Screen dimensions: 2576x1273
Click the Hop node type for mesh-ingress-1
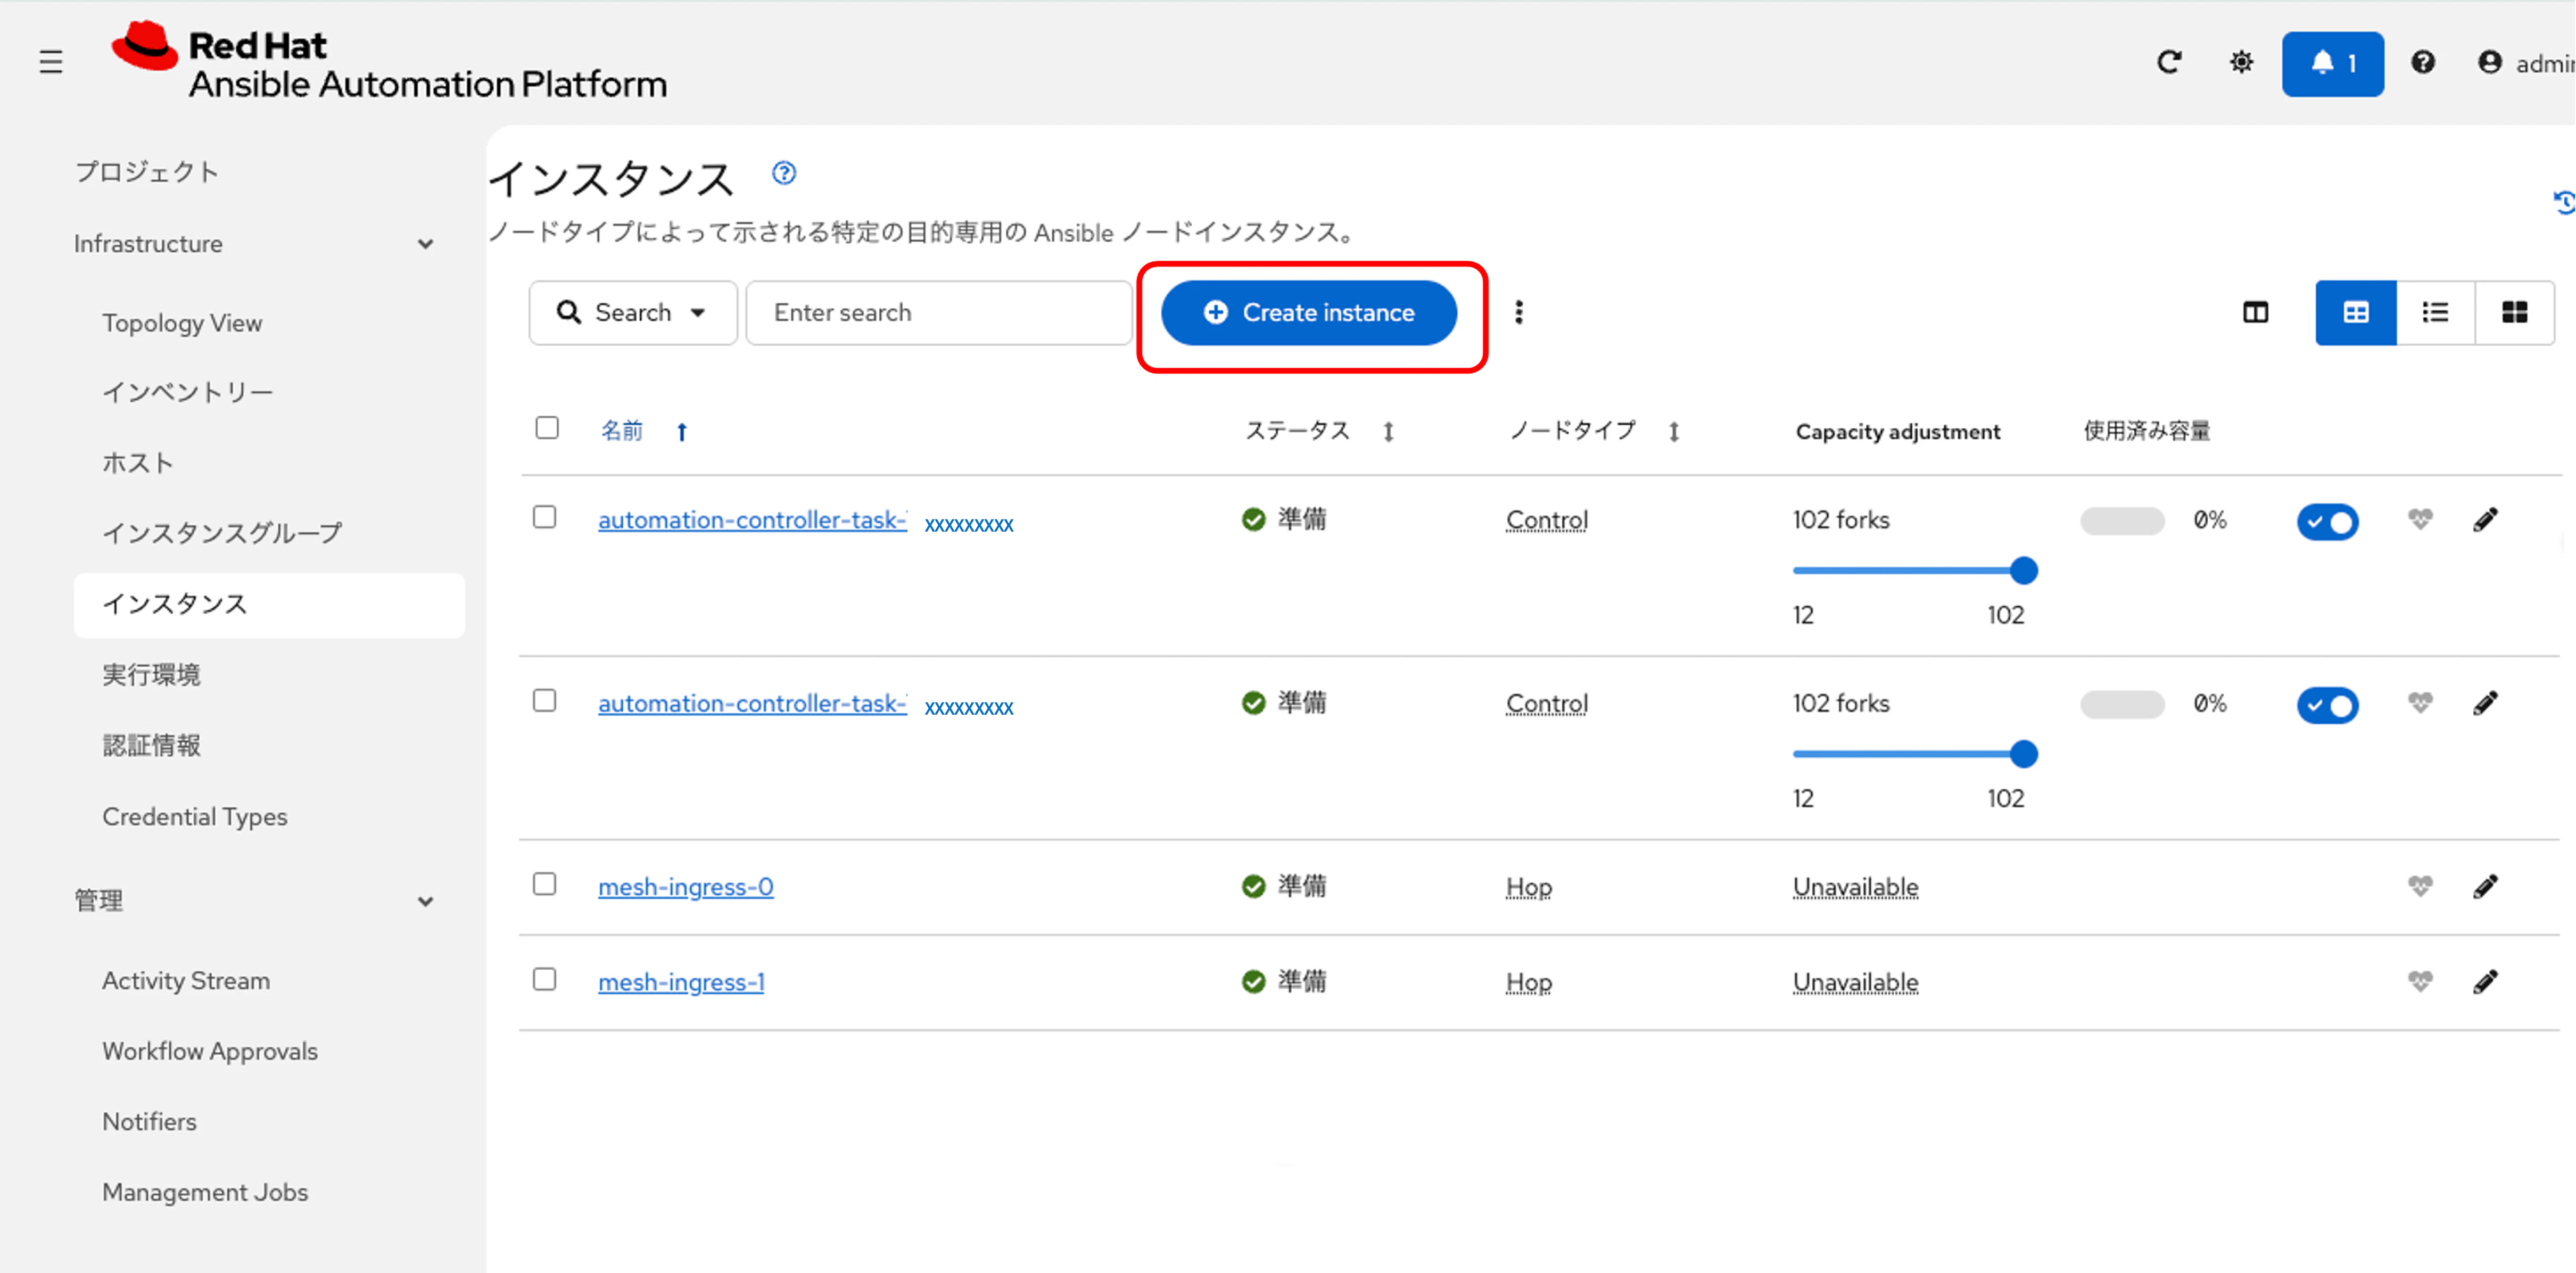[x=1529, y=982]
